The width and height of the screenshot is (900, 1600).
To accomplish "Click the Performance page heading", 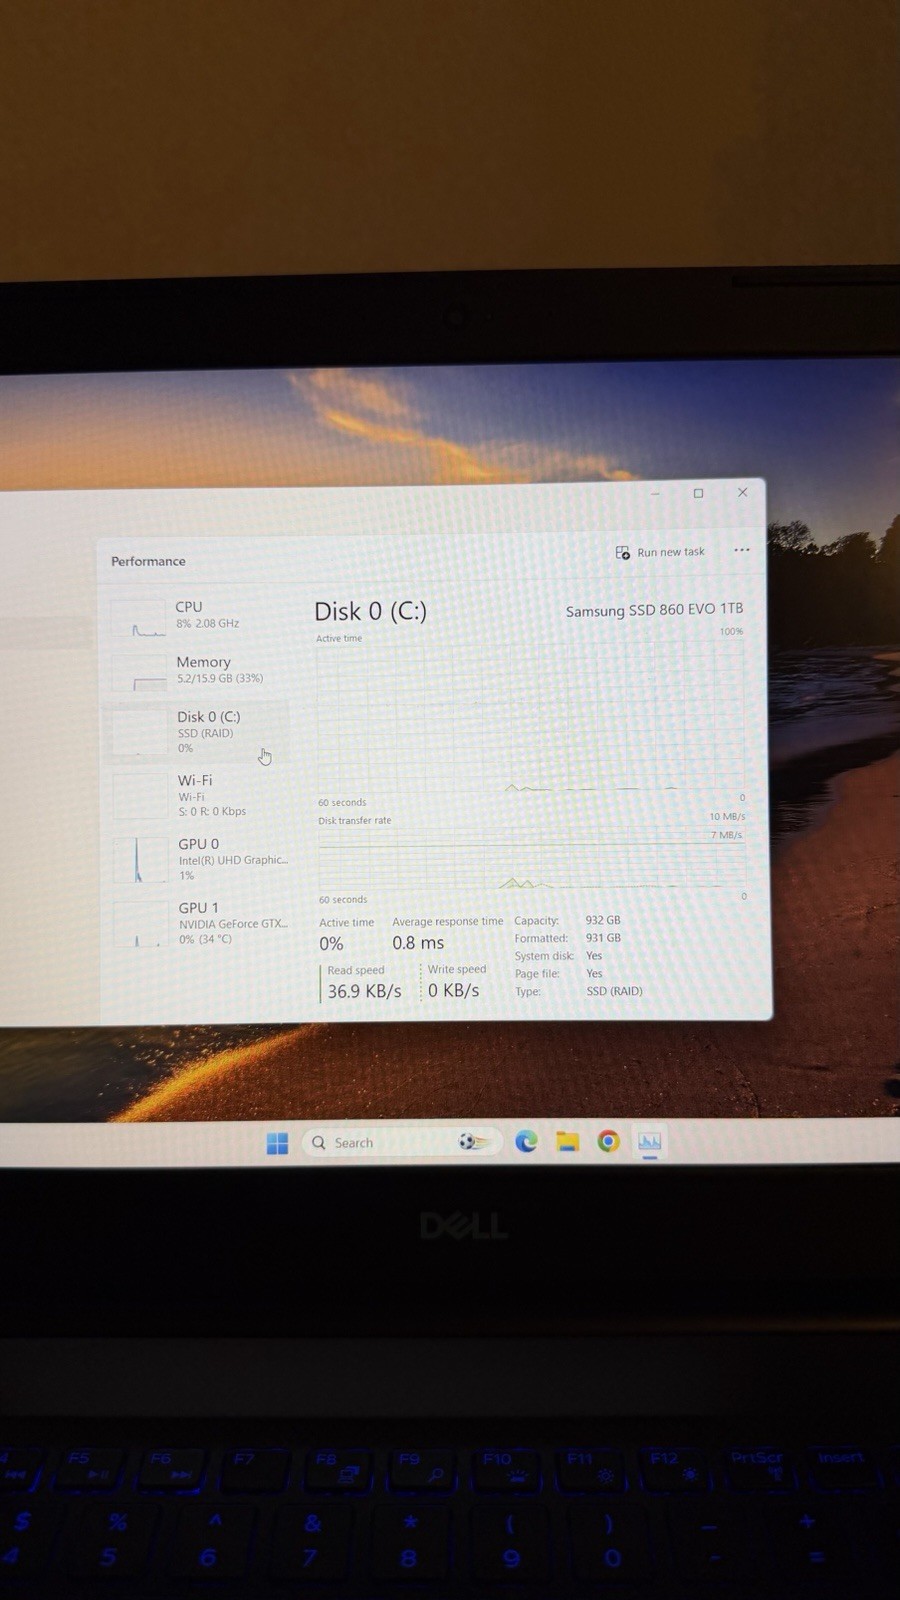I will pos(148,561).
